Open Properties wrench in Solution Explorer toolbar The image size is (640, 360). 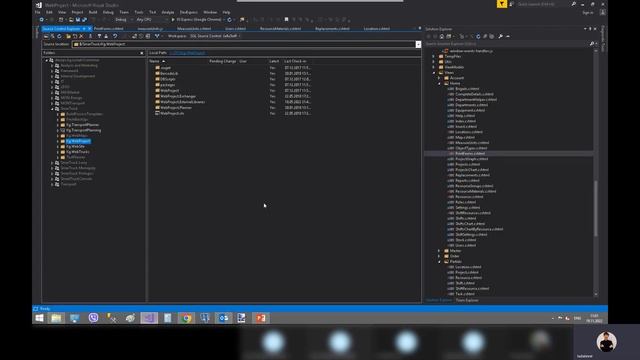[500, 36]
